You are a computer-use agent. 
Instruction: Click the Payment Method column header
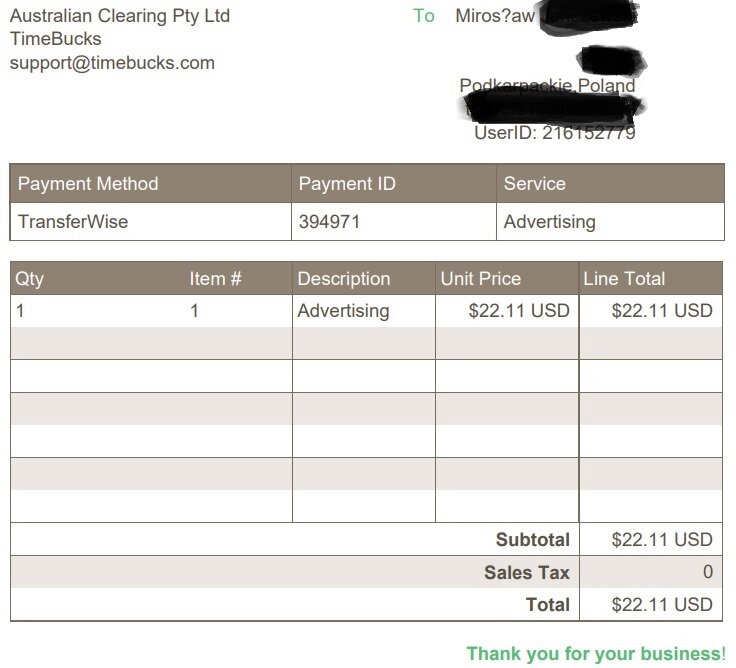pyautogui.click(x=88, y=184)
